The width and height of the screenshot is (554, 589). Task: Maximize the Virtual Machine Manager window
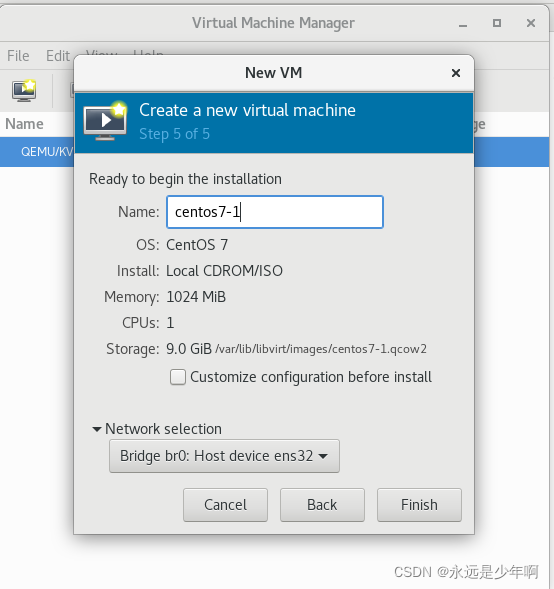497,23
